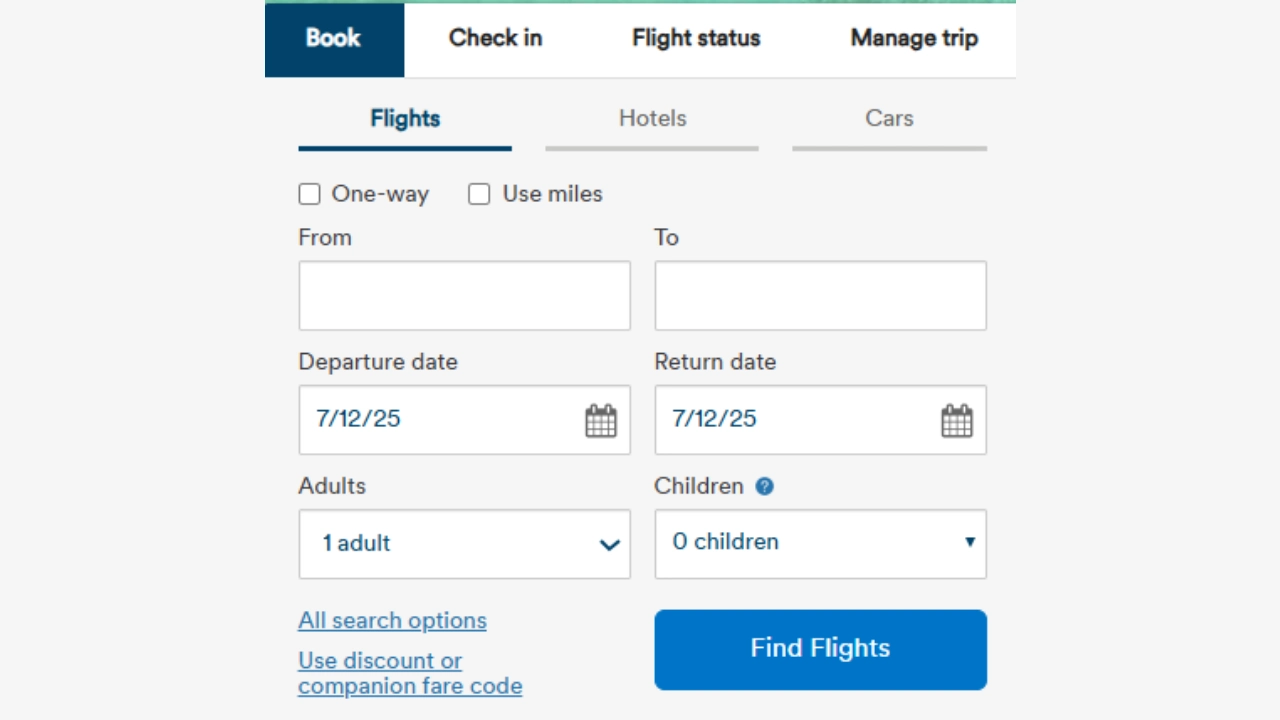The width and height of the screenshot is (1280, 720).
Task: Click the chevron icon on the Adults selector
Action: click(x=609, y=545)
